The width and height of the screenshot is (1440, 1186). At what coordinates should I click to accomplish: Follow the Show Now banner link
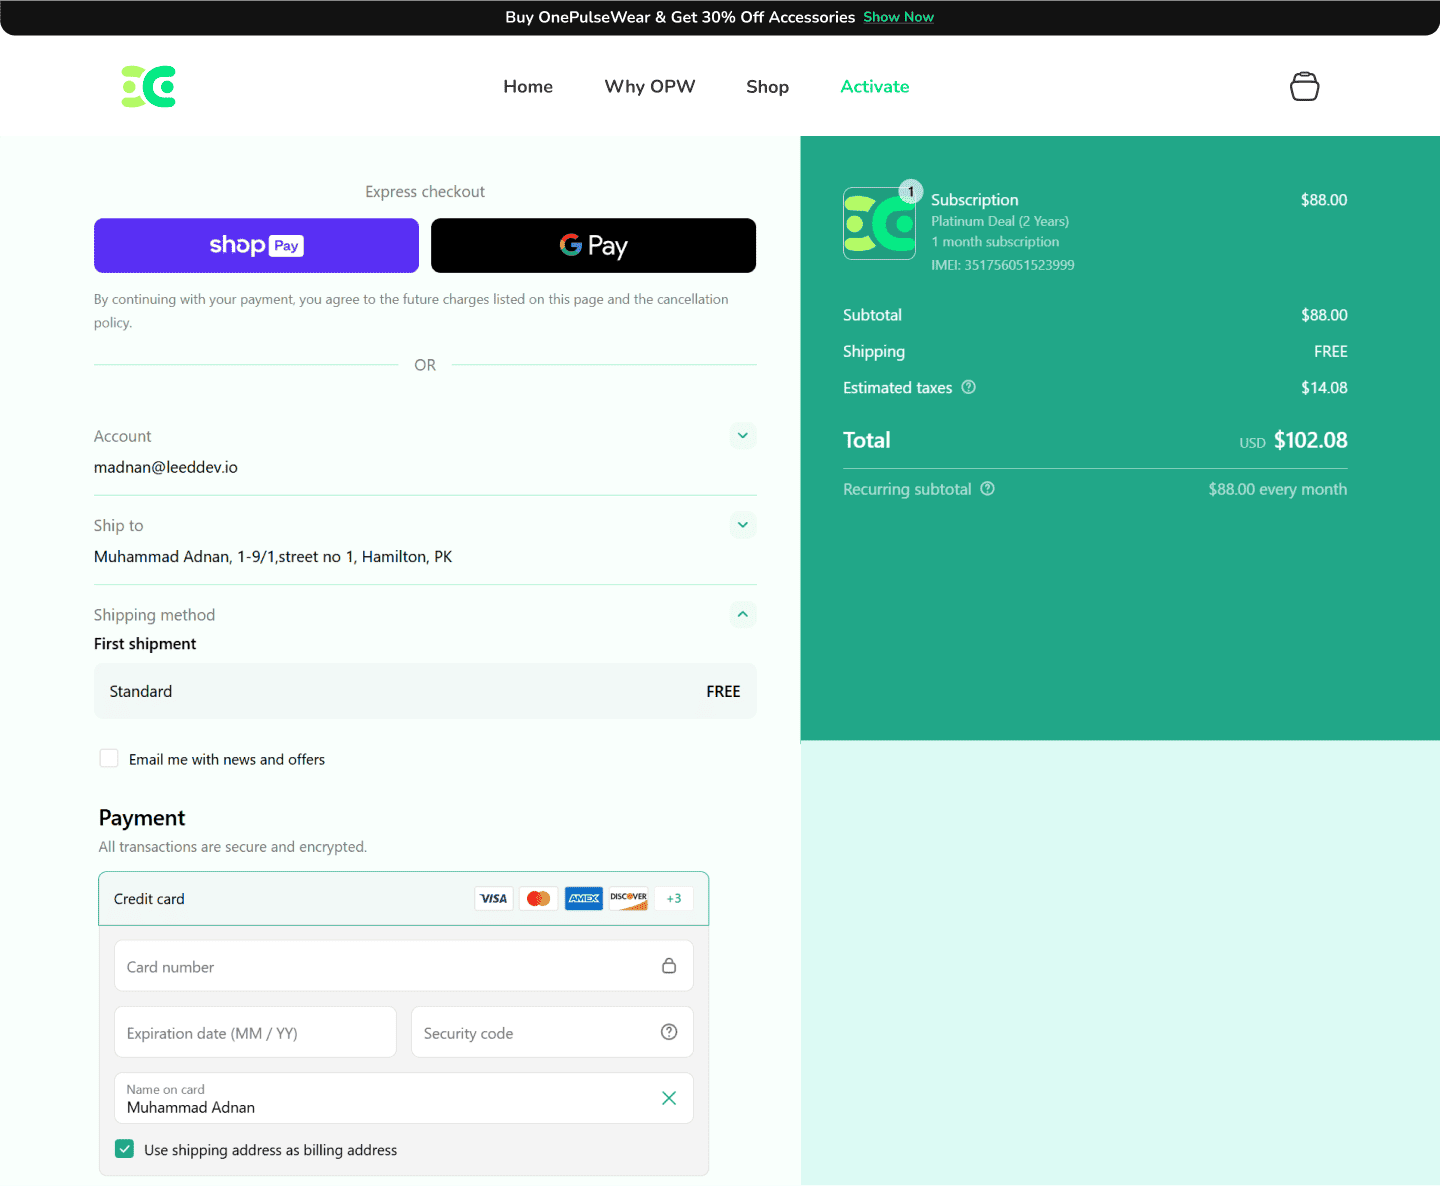click(898, 17)
